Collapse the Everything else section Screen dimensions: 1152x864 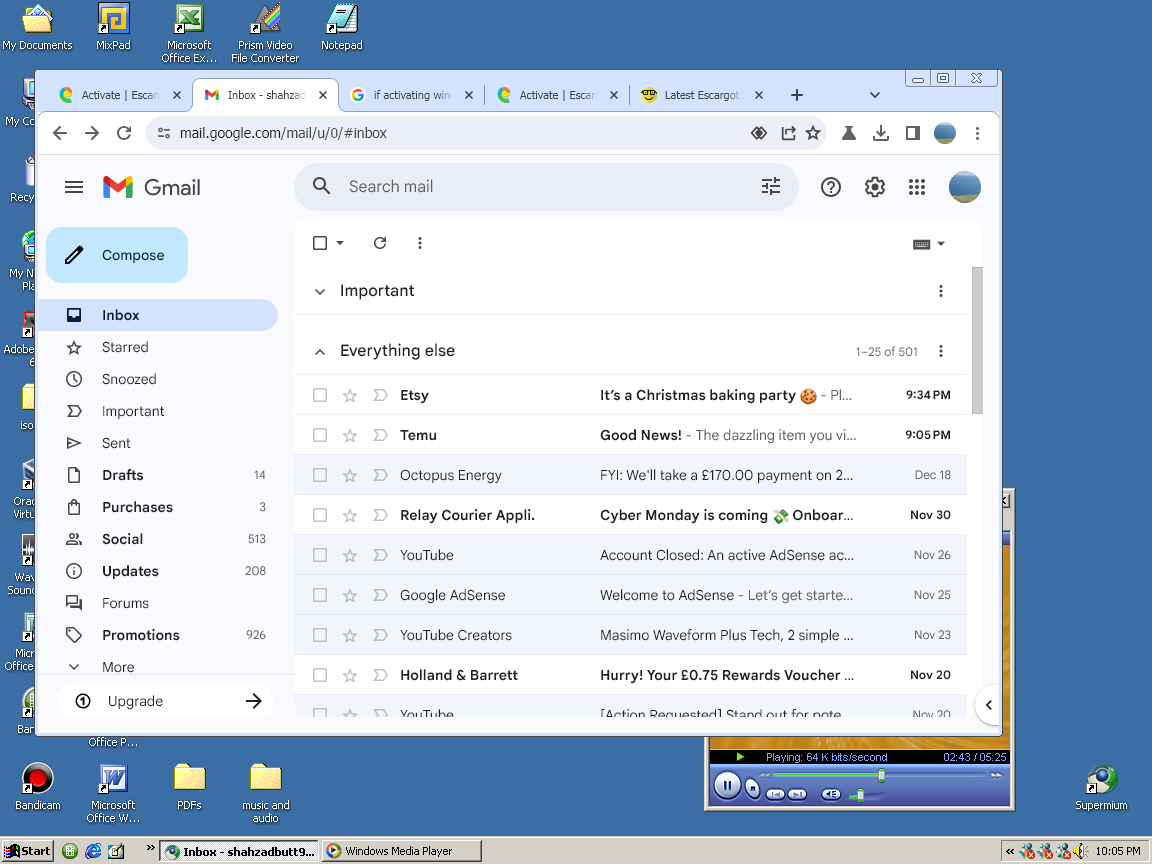pos(320,351)
